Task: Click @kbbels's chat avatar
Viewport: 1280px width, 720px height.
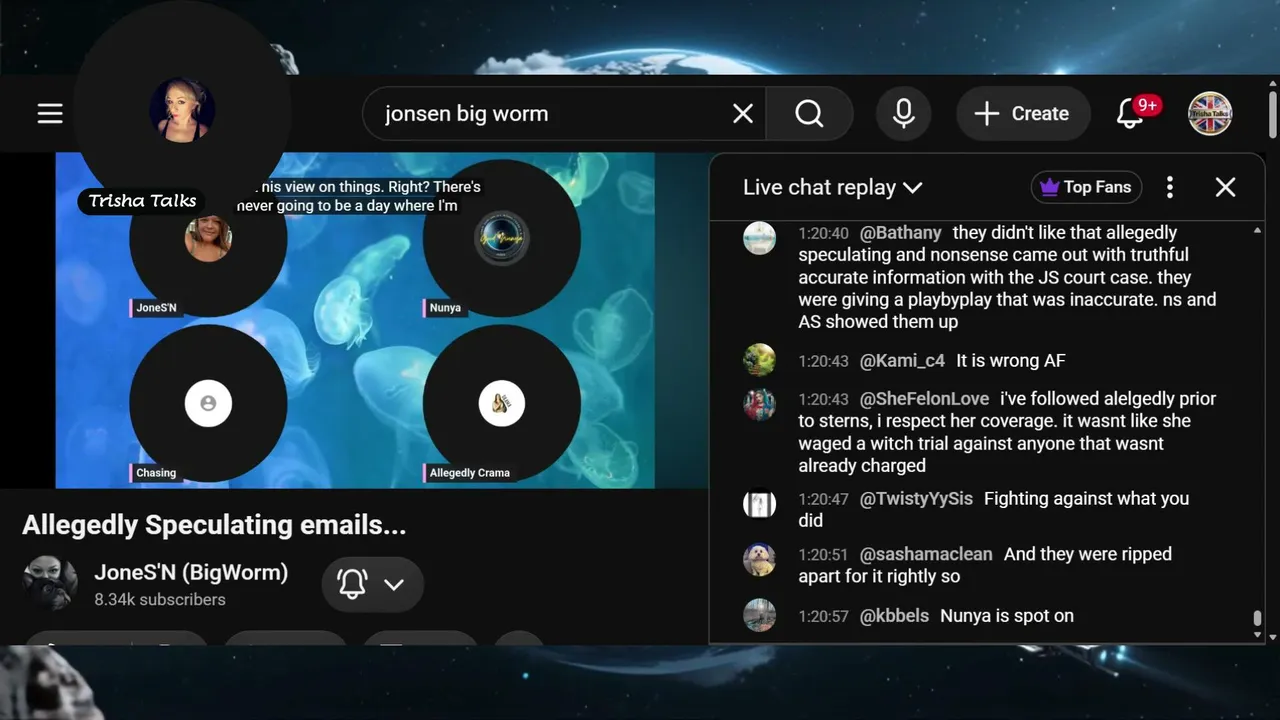Action: (x=760, y=616)
